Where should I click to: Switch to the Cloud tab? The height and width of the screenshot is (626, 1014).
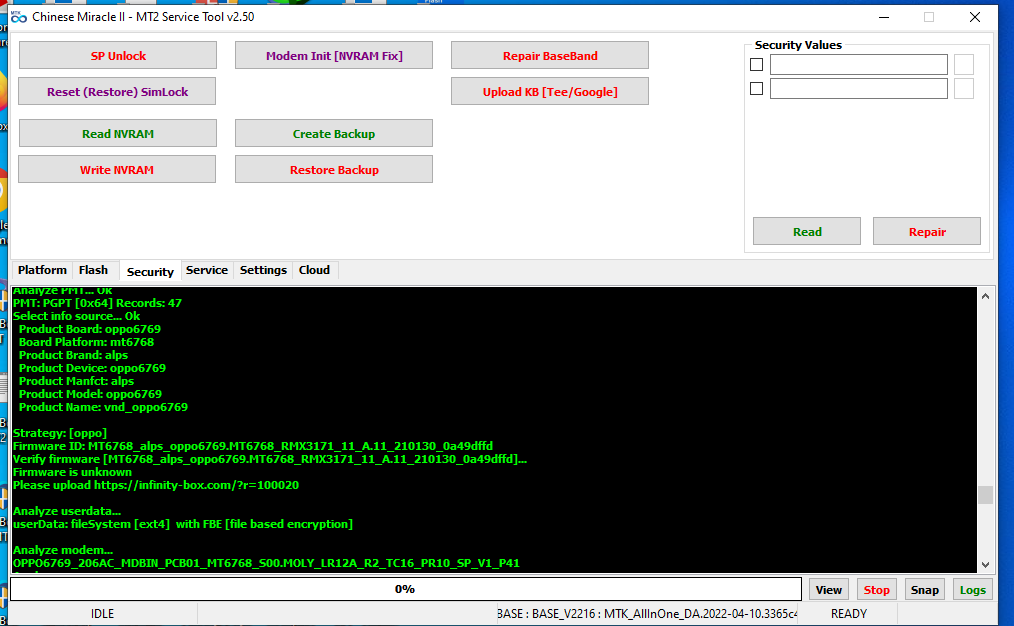[x=314, y=270]
